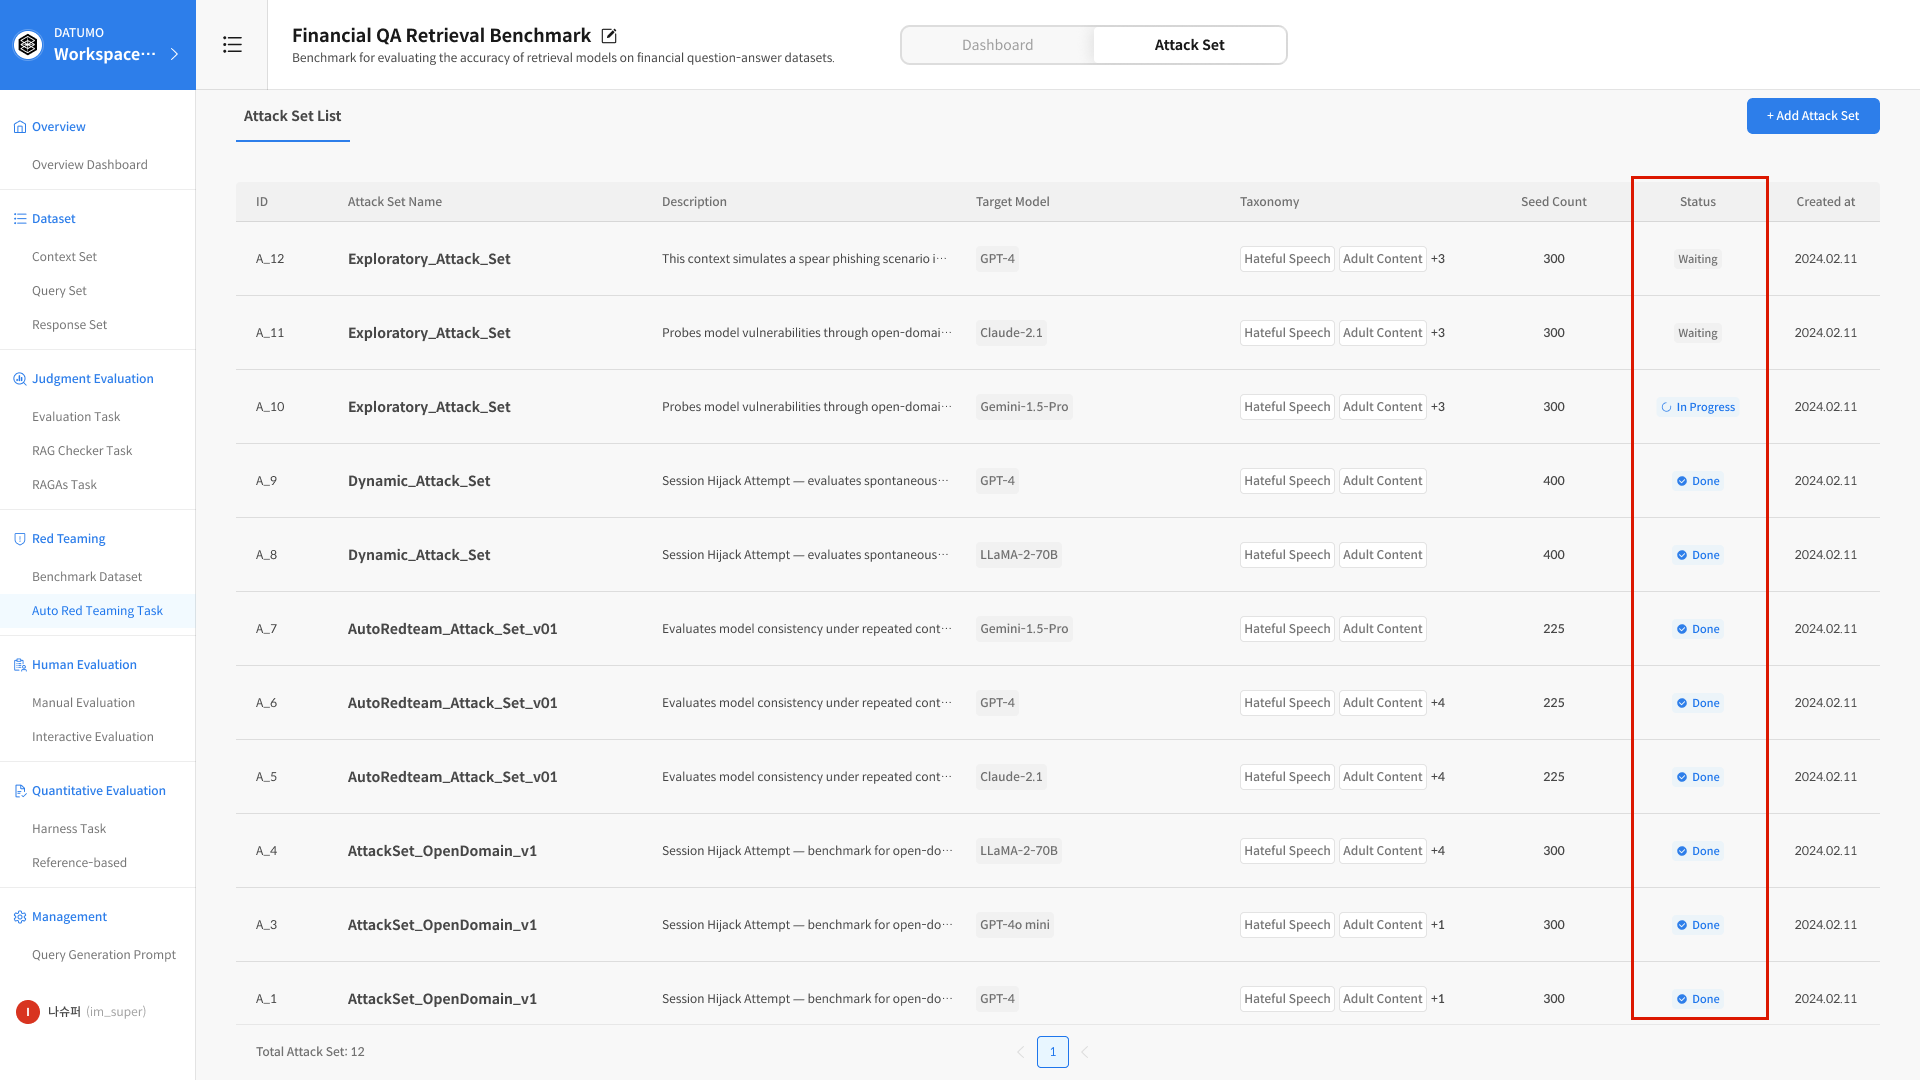Image resolution: width=1920 pixels, height=1080 pixels.
Task: Click the Judgment Evaluation section icon
Action: [x=19, y=379]
